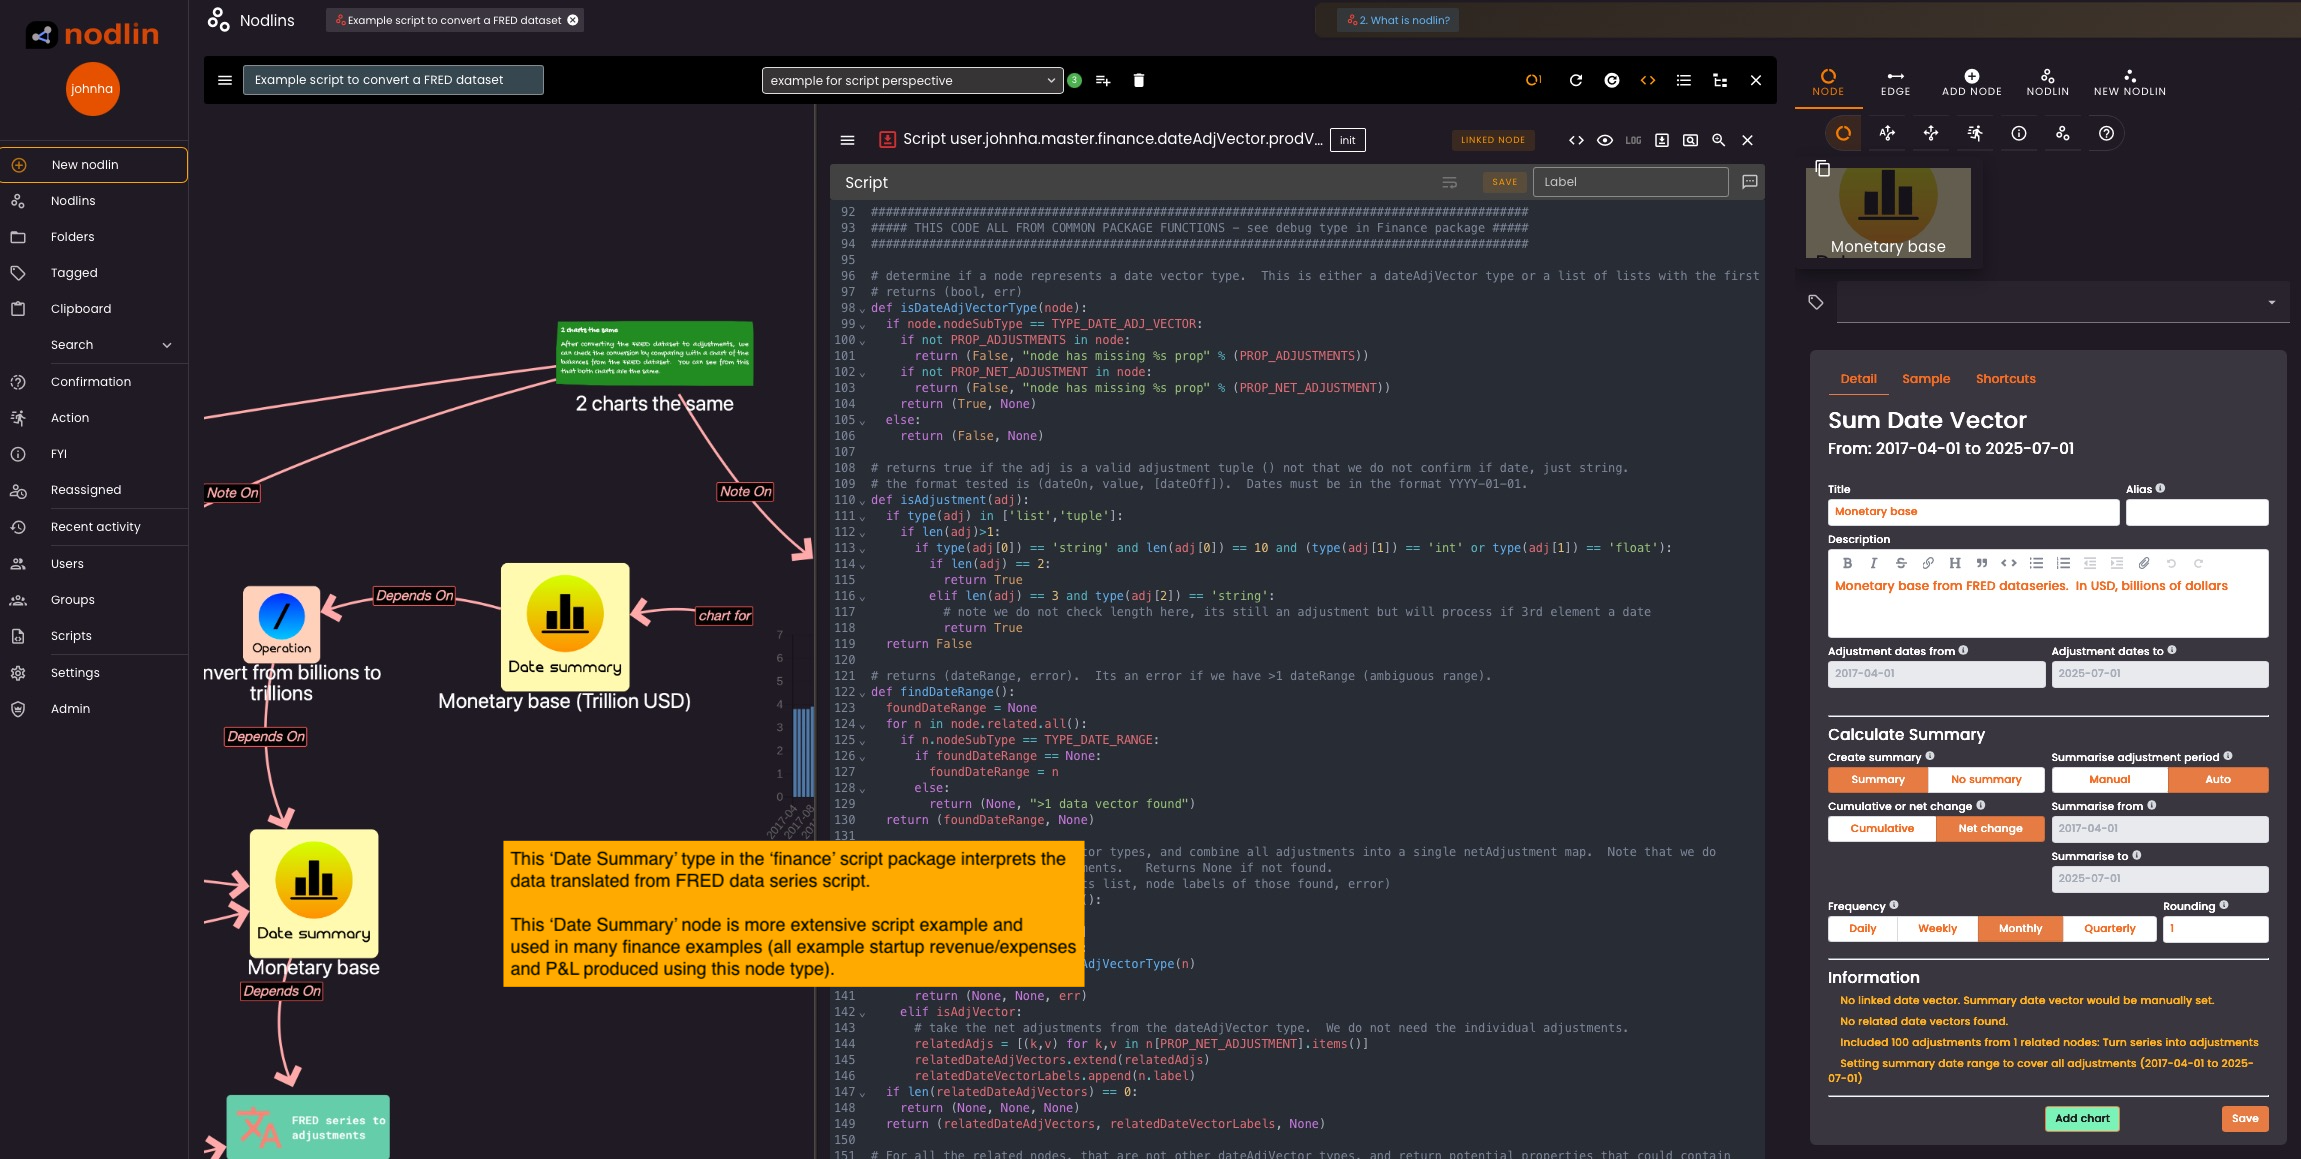Click the script SAVE button

pos(1504,182)
